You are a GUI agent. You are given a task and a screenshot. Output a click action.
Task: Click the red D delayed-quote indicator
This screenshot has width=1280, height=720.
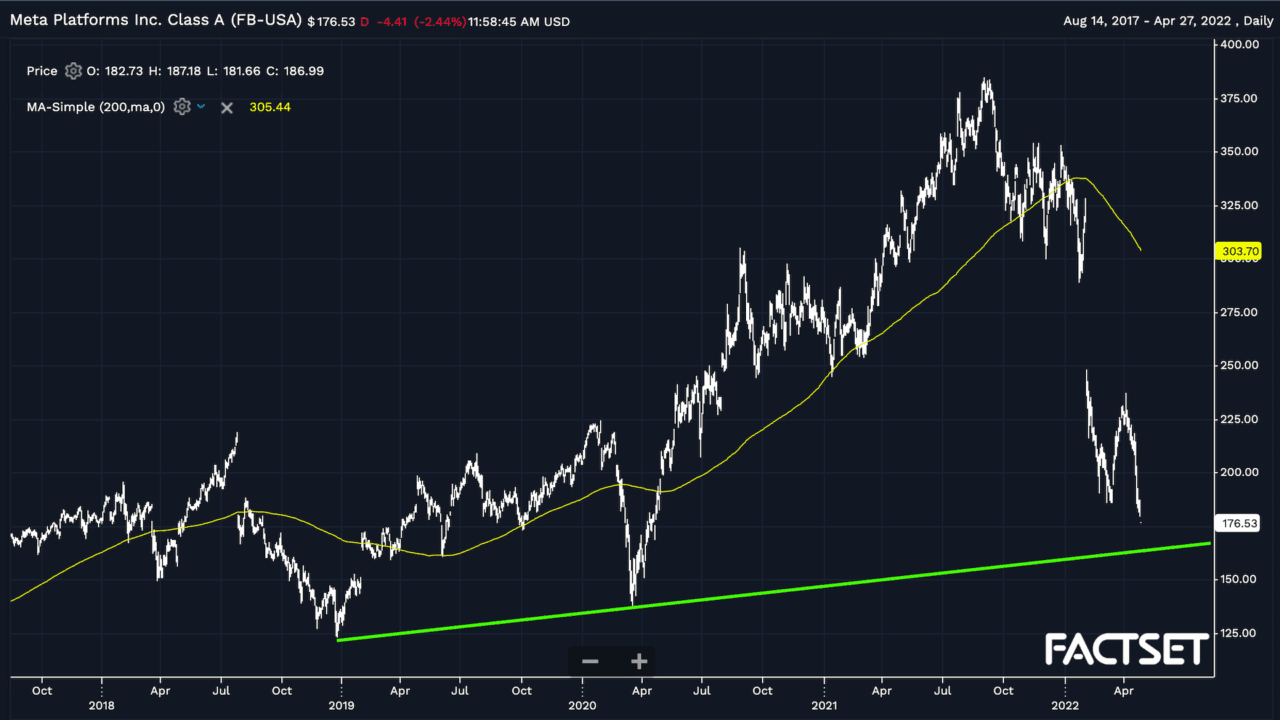coord(364,21)
